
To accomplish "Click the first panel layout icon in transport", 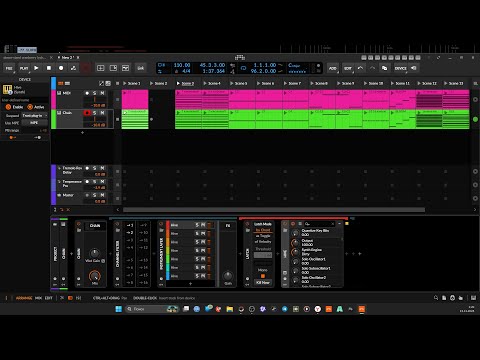I will click(101, 68).
